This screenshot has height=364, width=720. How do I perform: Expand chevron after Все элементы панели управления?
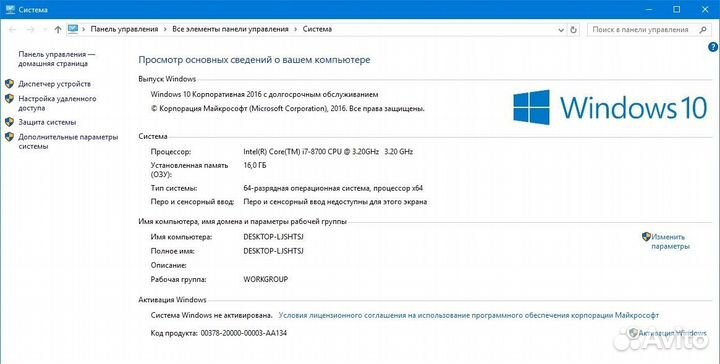click(296, 29)
